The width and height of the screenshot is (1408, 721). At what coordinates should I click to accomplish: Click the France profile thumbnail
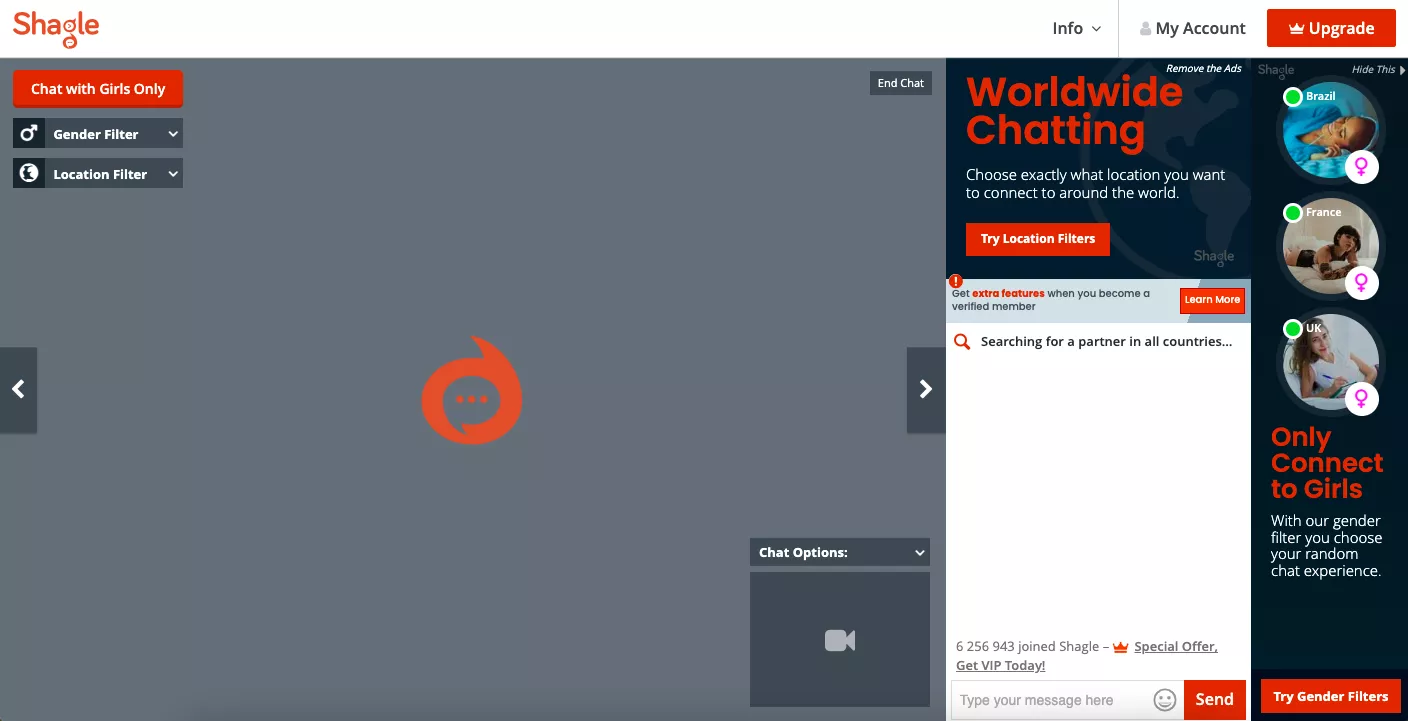click(1330, 247)
